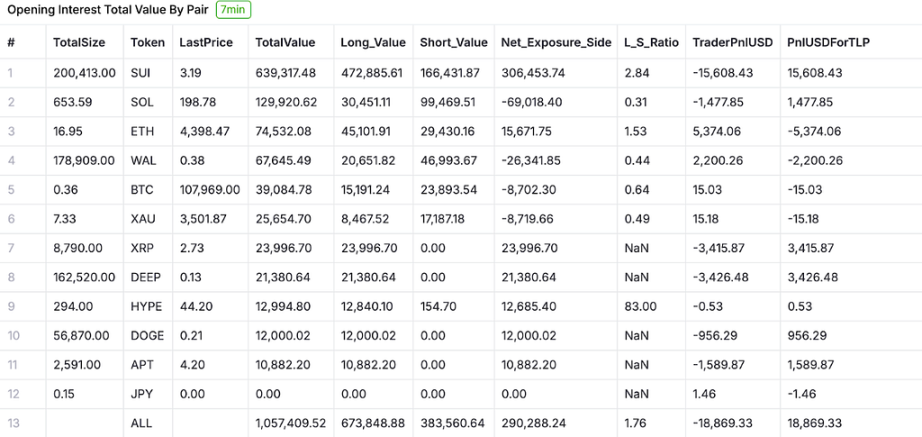Click the ETH token cell
Viewport: 922px width, 437px height.
(142, 131)
